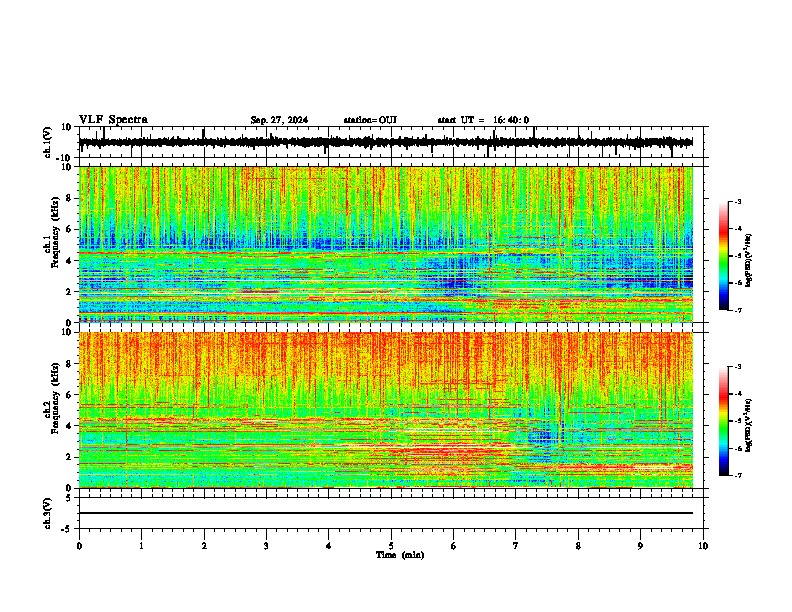Click the time axis tick label "5"
This screenshot has height=612, width=792.
tap(391, 546)
